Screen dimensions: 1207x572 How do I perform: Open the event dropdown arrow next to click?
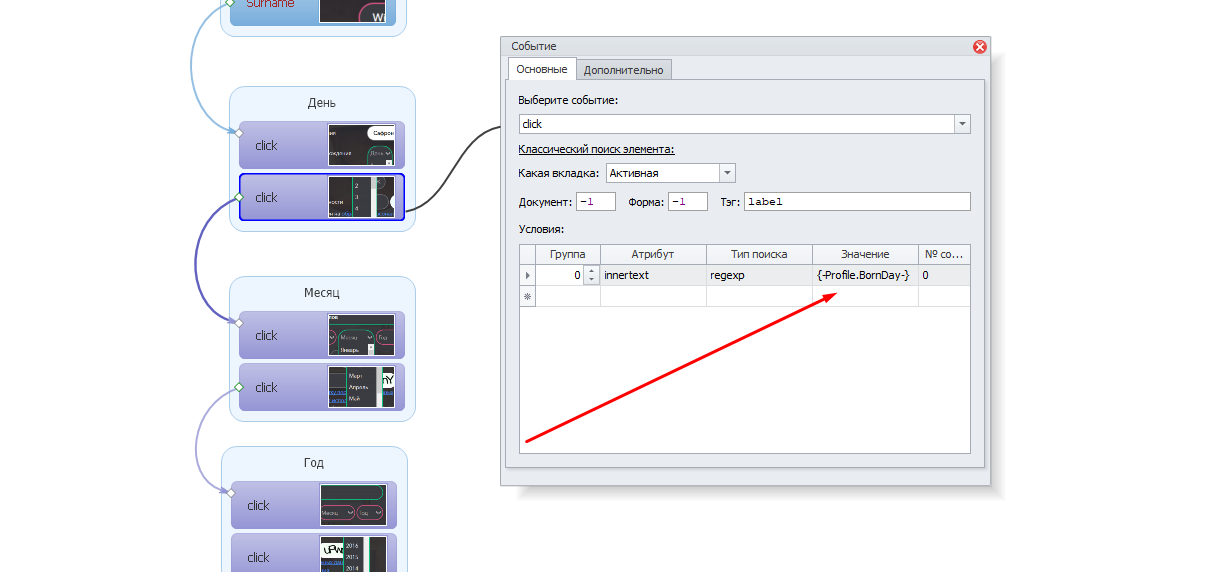(x=962, y=124)
